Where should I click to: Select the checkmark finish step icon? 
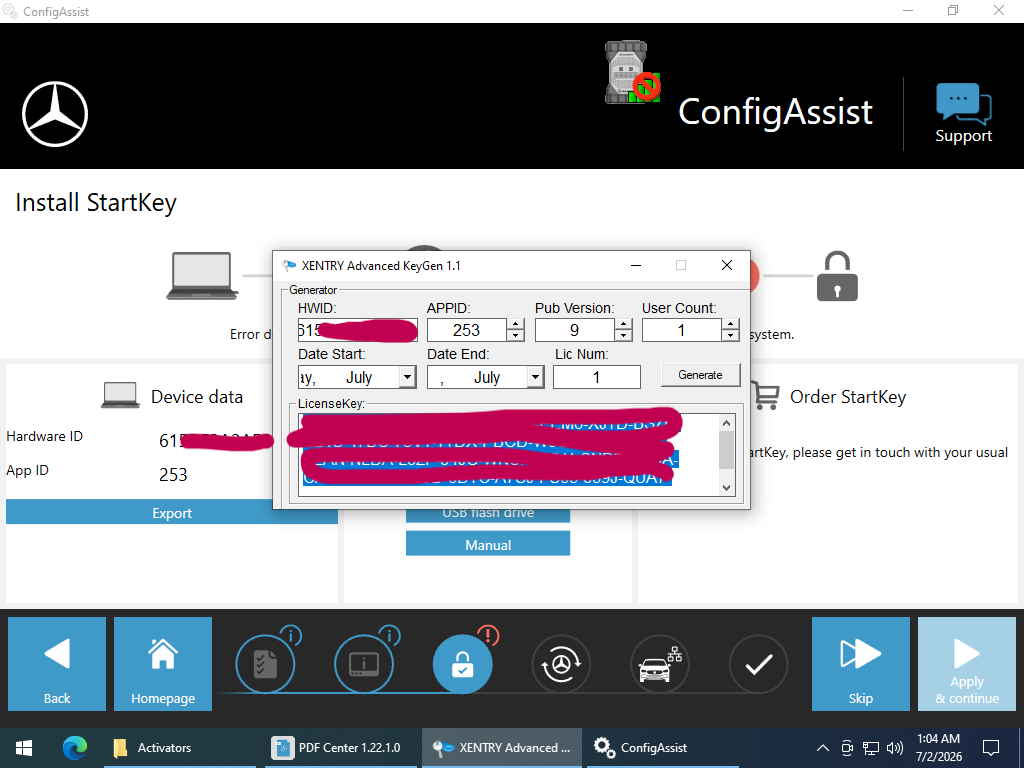(x=758, y=665)
